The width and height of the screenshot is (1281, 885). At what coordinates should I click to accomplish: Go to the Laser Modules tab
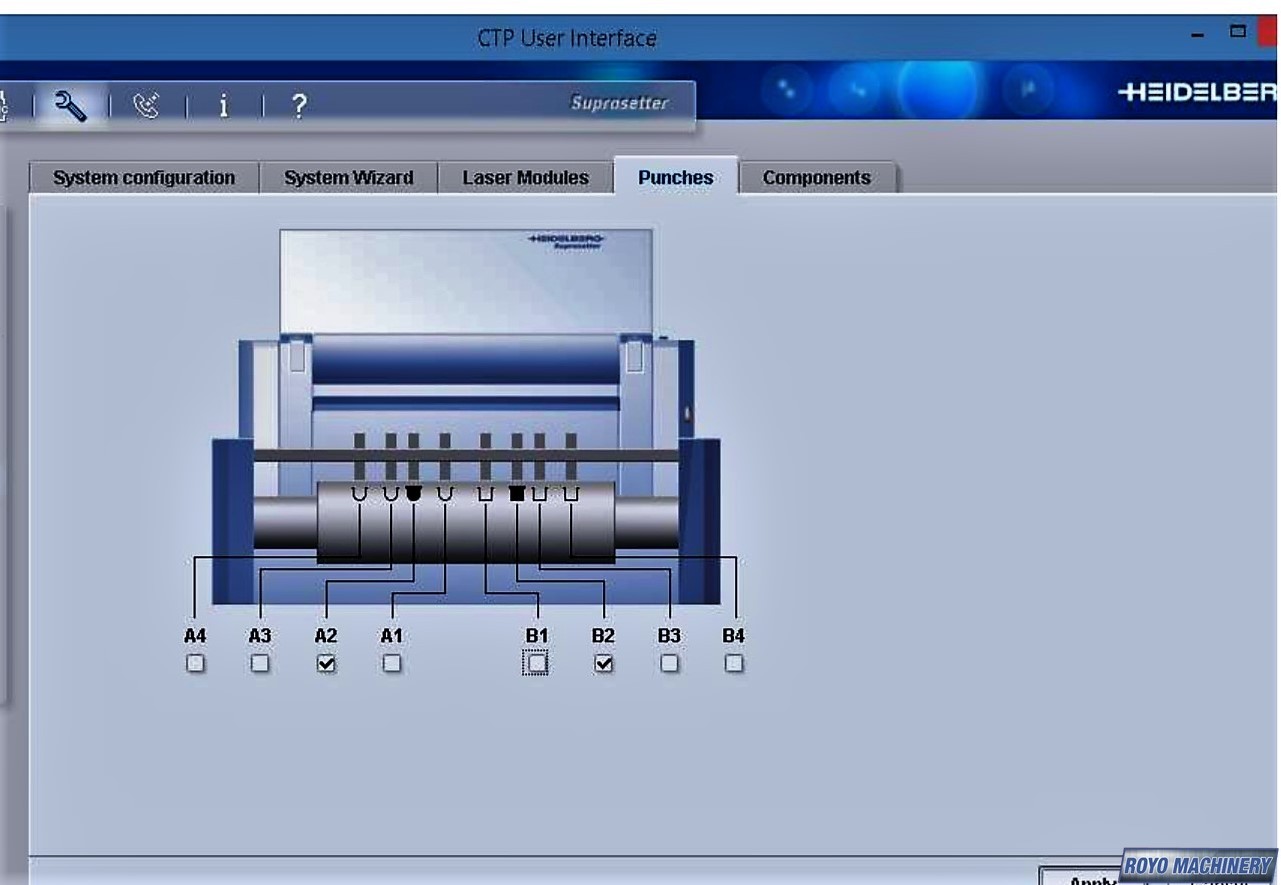pyautogui.click(x=525, y=178)
